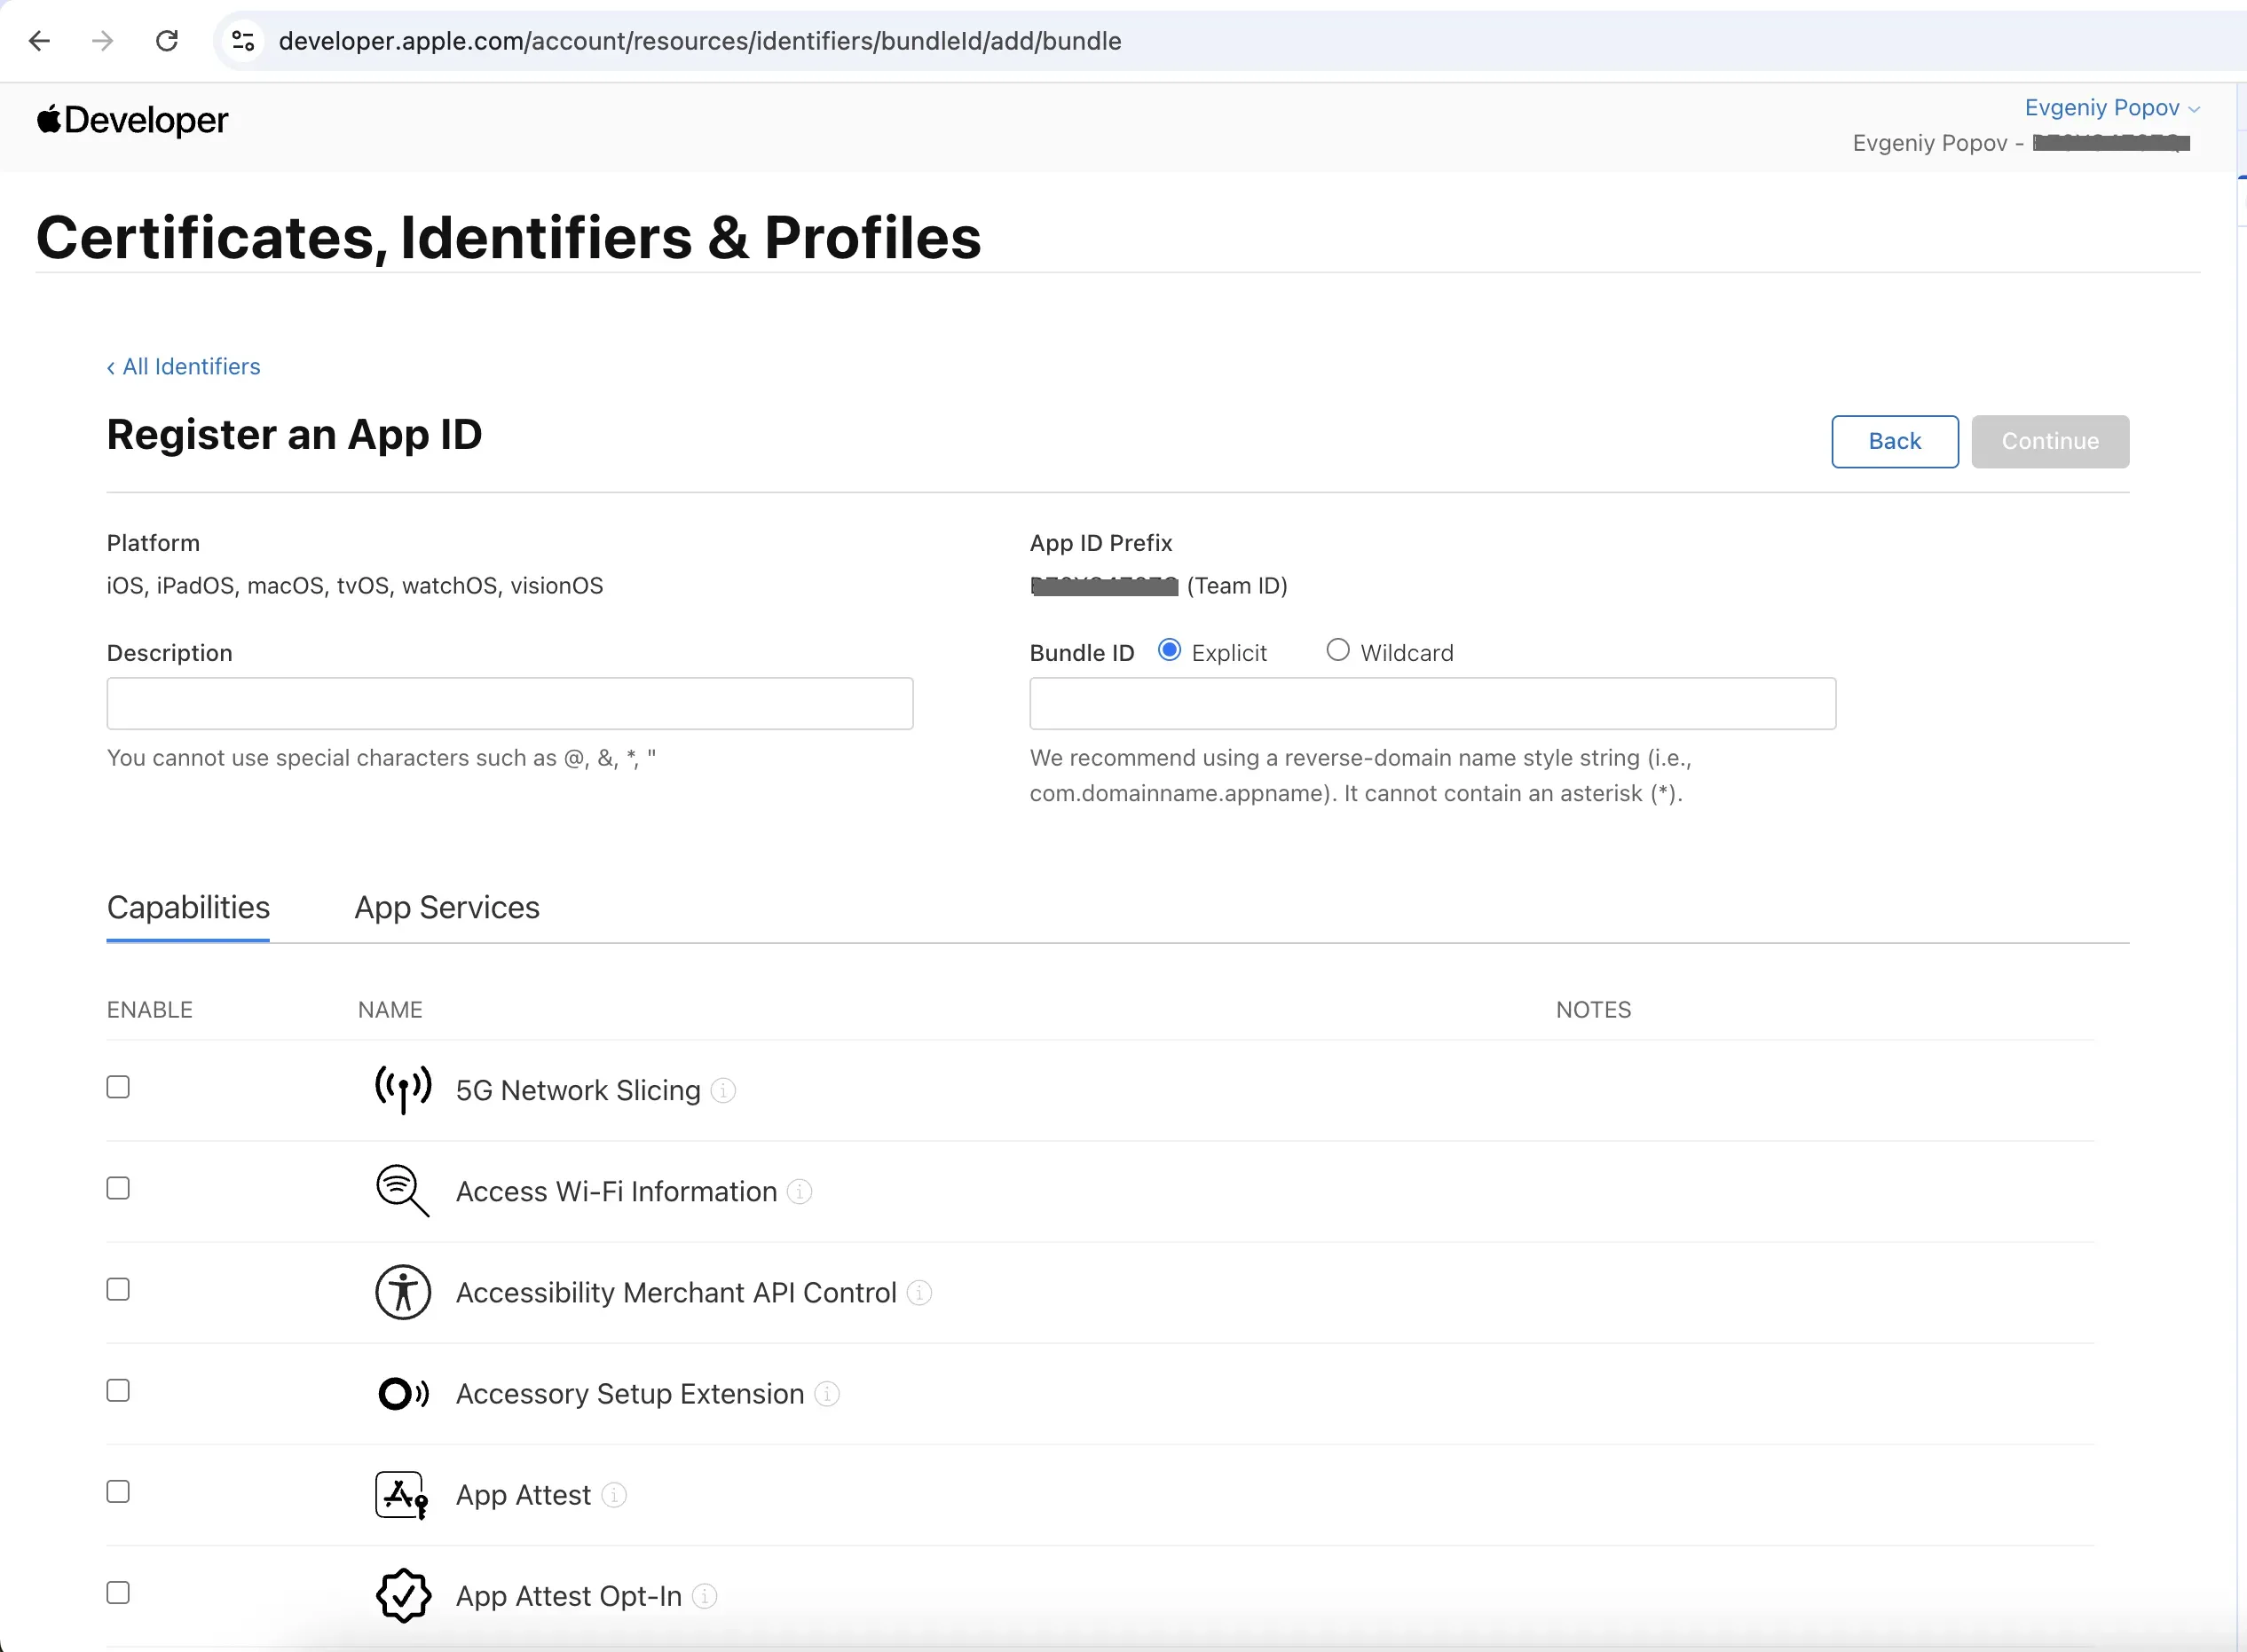Click the browser back arrow
The width and height of the screenshot is (2247, 1652).
coord(39,41)
